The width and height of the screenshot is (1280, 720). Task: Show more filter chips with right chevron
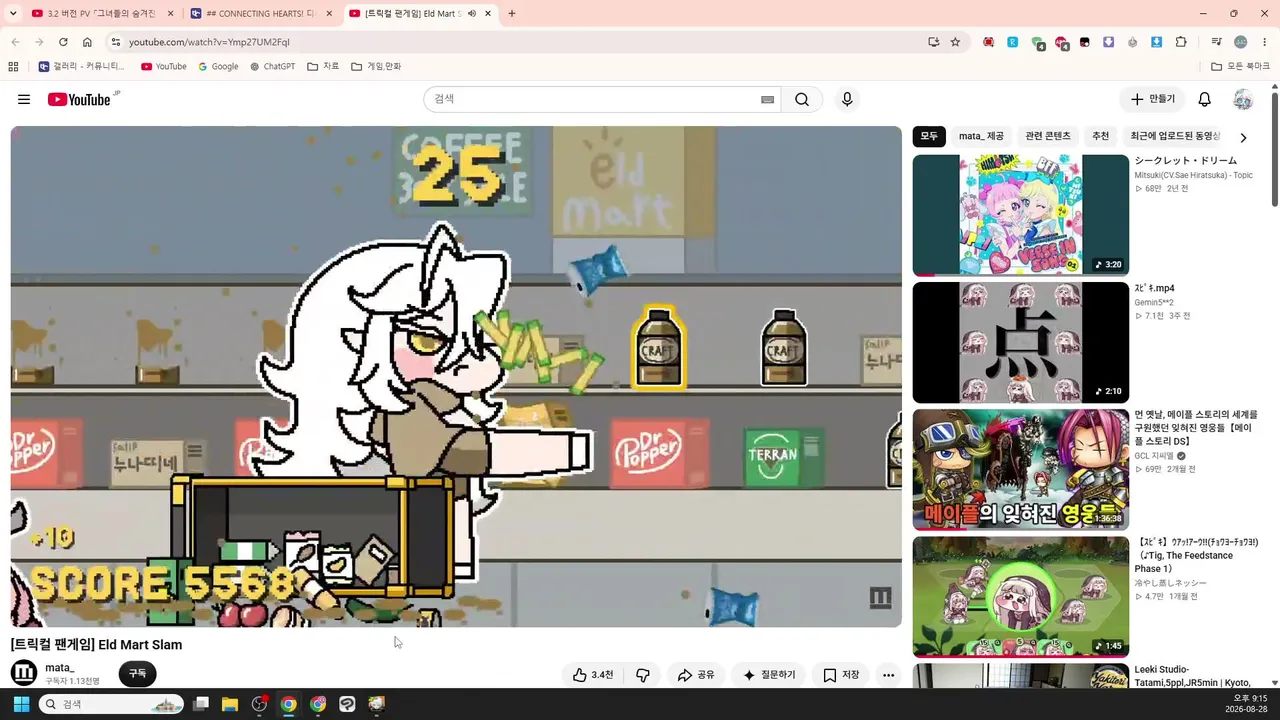[1243, 138]
